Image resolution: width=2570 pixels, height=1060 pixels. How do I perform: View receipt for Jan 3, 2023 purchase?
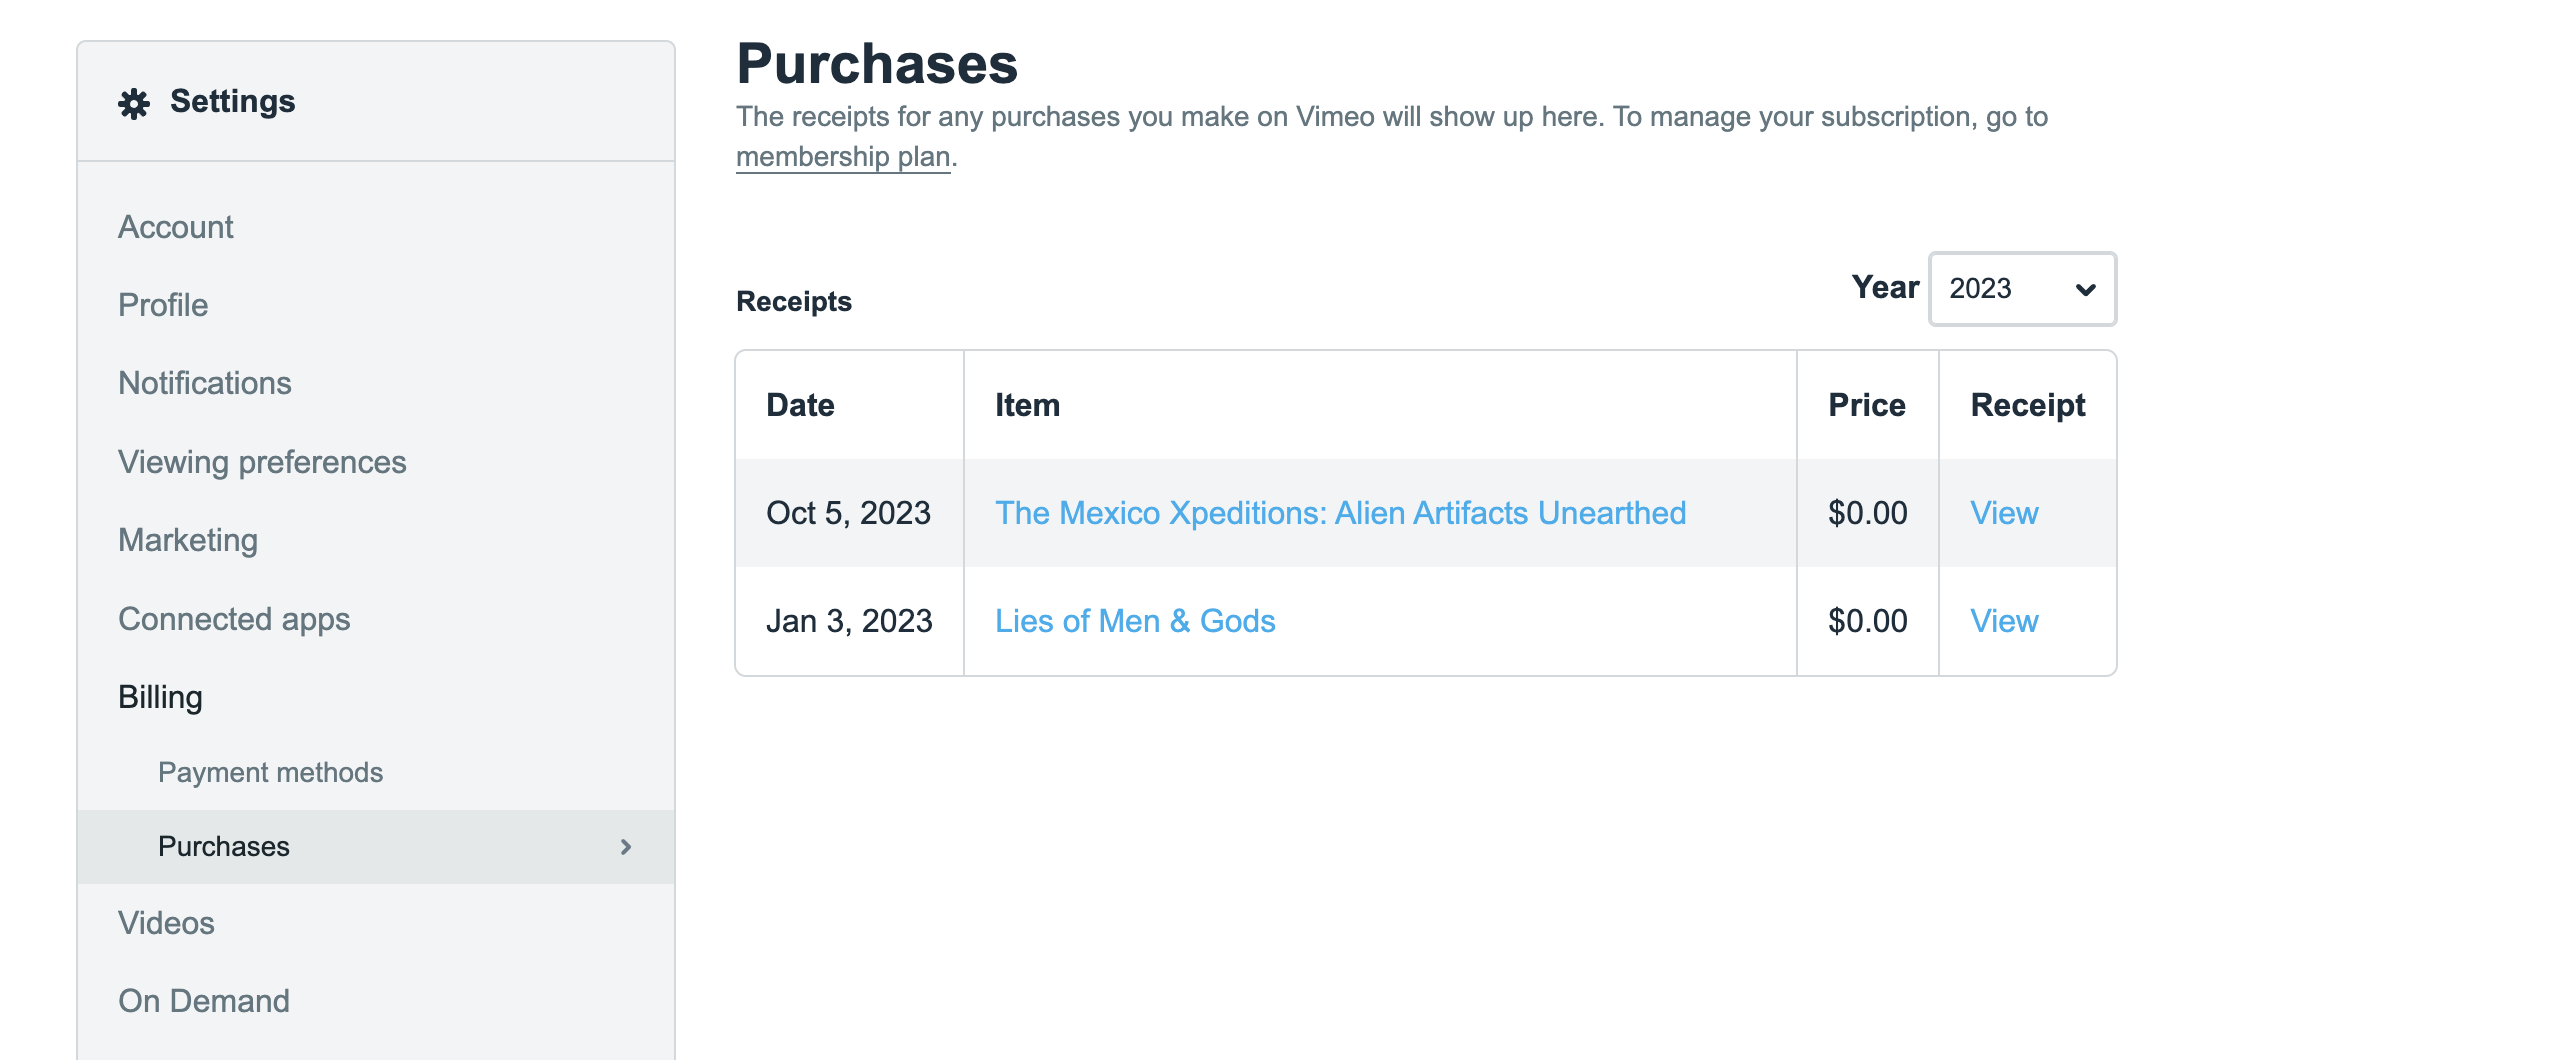click(x=2004, y=621)
